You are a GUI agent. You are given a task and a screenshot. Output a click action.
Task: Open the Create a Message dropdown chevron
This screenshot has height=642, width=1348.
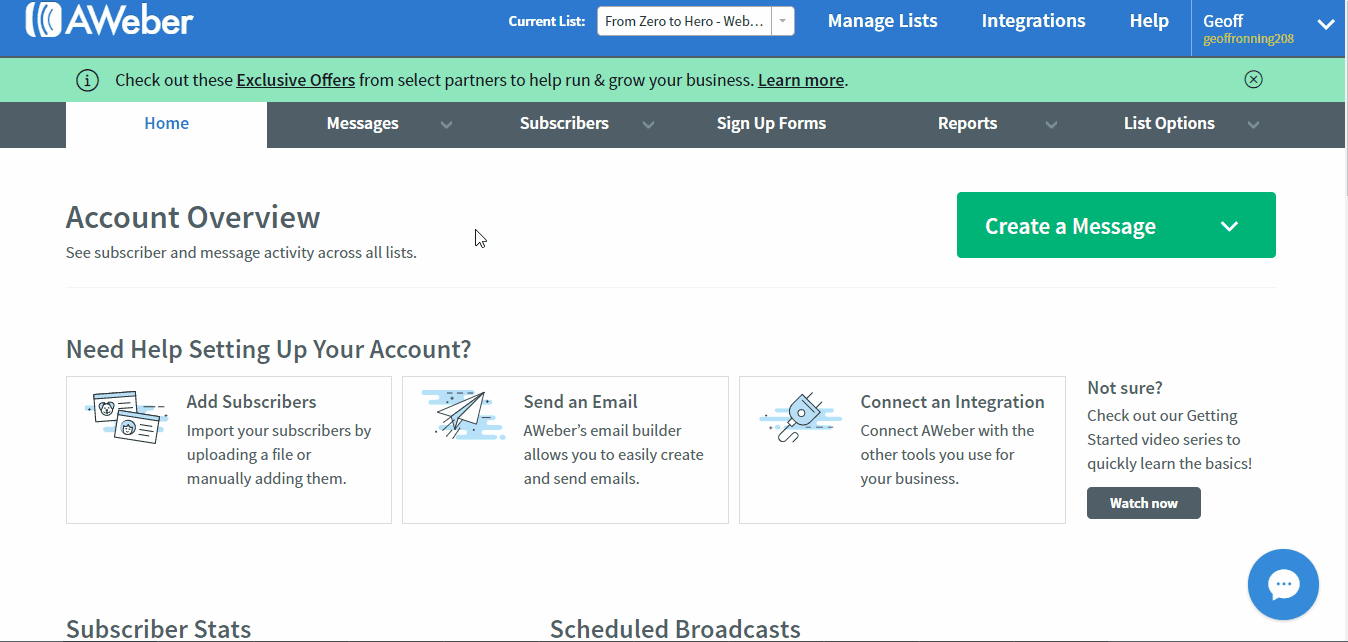click(1230, 227)
